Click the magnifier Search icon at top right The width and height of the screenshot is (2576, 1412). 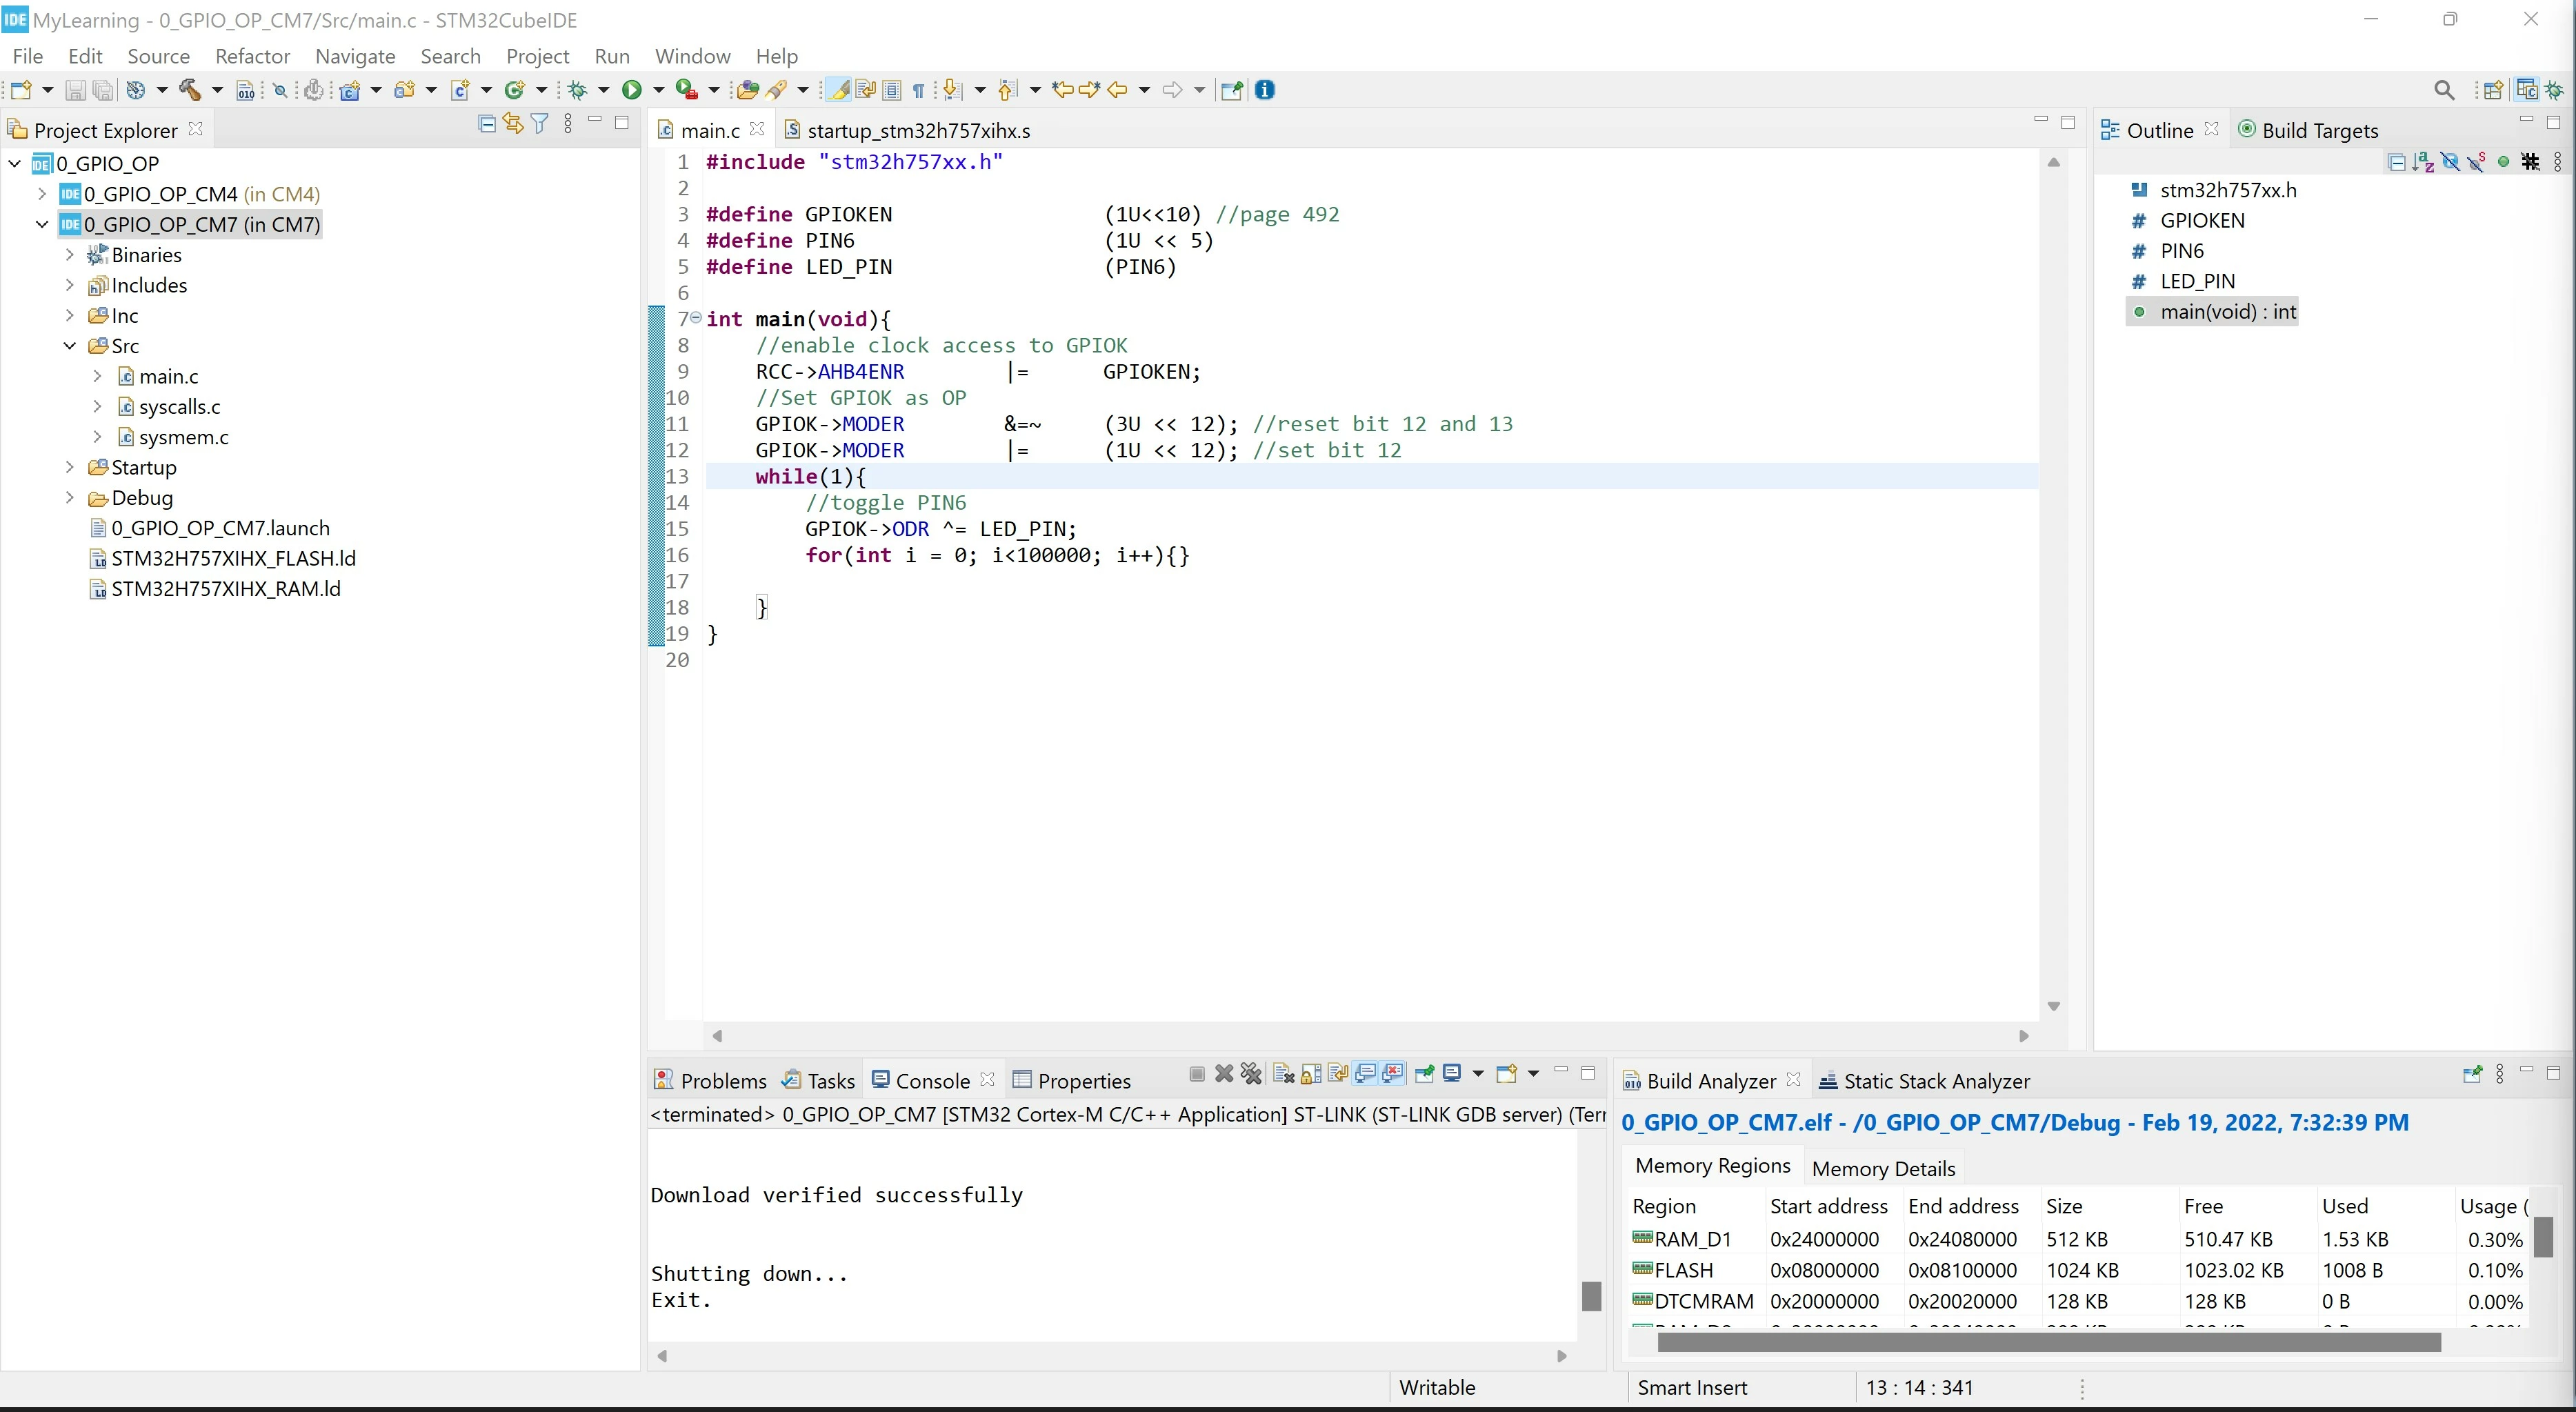2444,90
